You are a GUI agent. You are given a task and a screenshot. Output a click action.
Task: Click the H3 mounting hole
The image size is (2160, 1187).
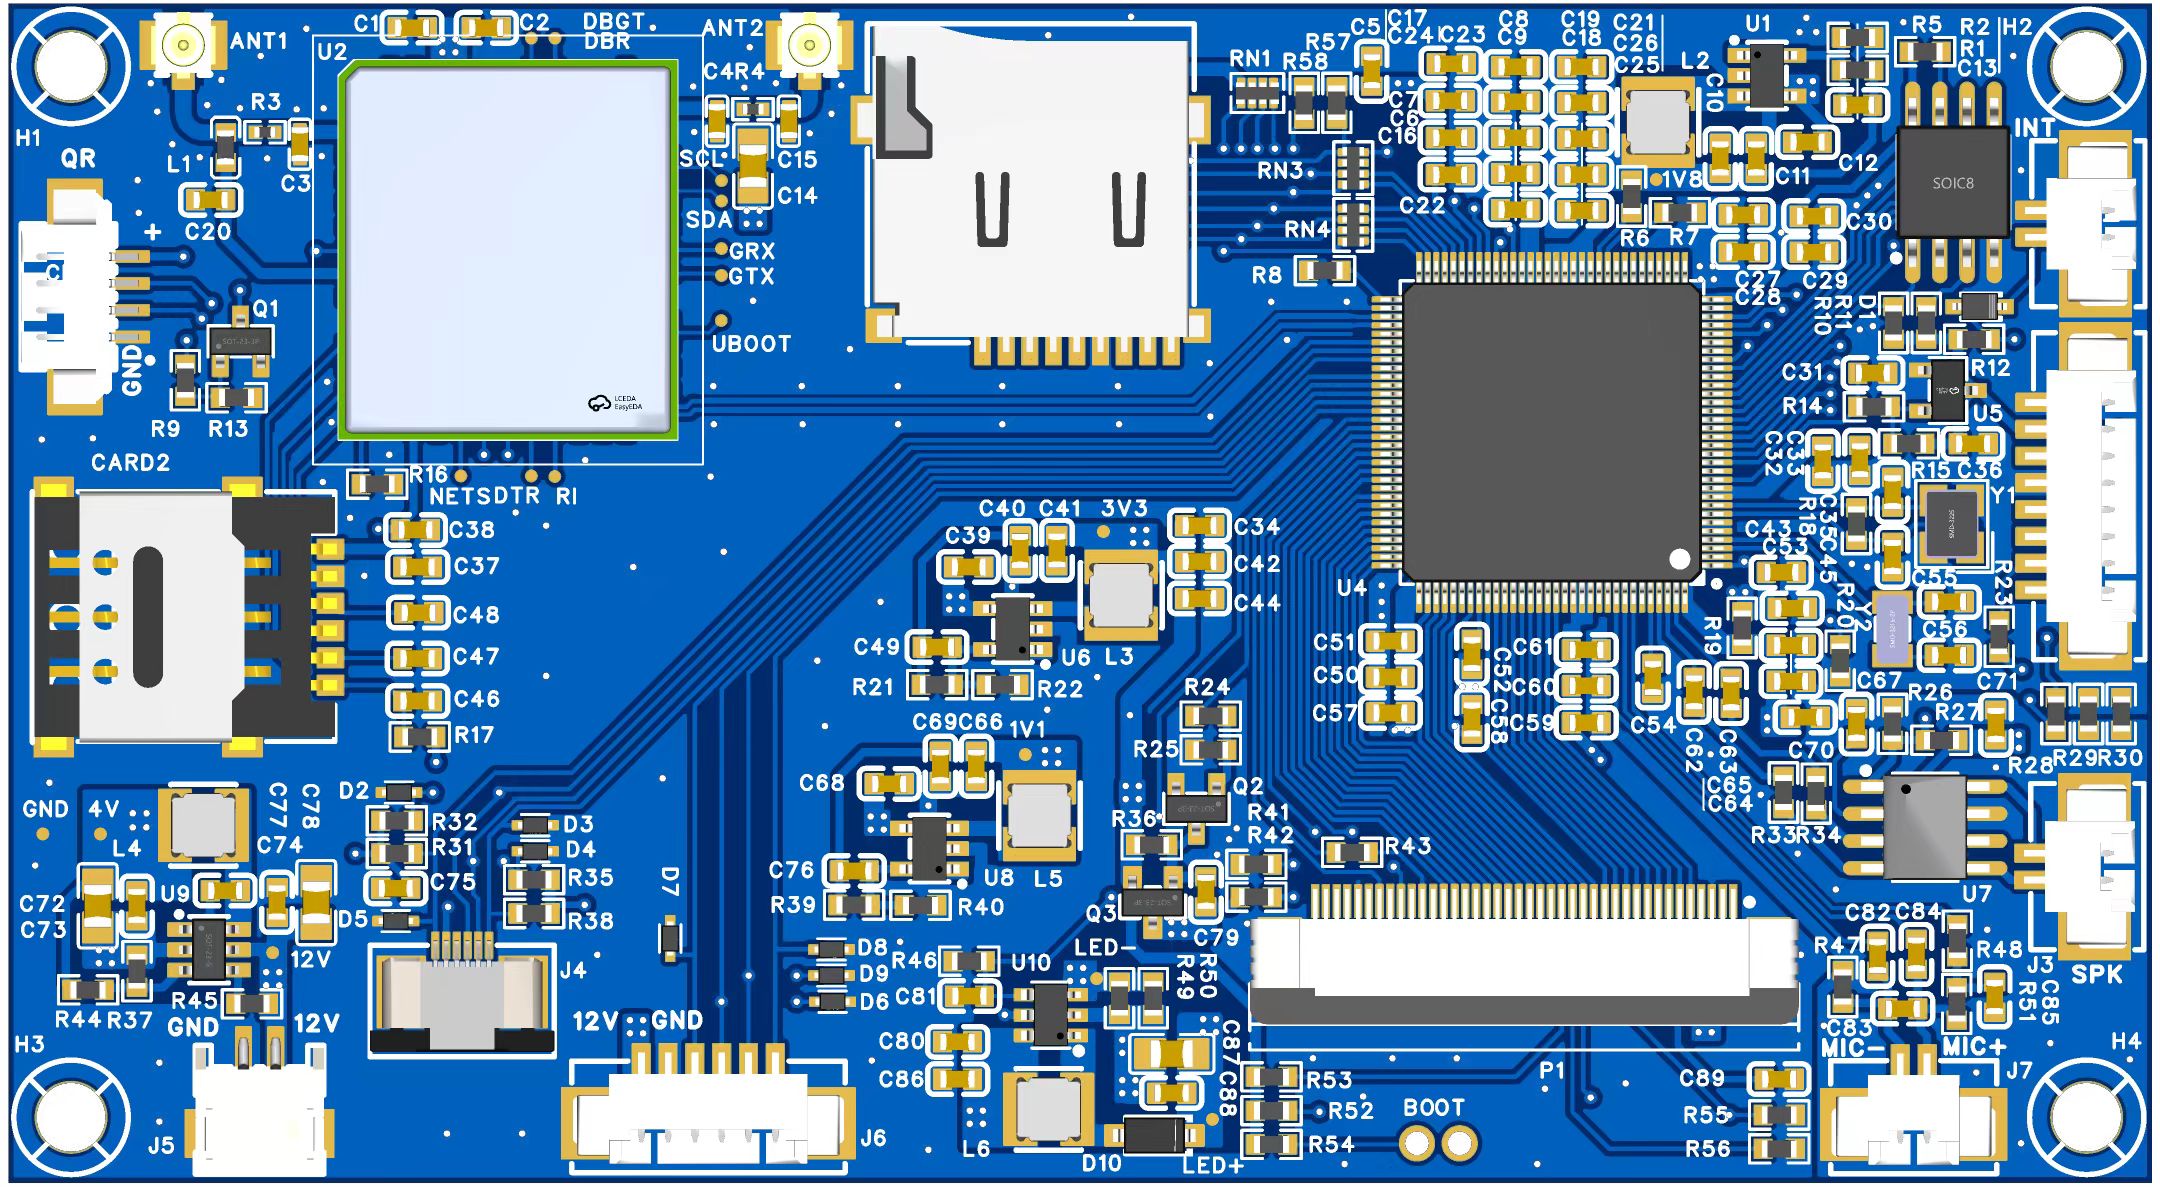70,1115
